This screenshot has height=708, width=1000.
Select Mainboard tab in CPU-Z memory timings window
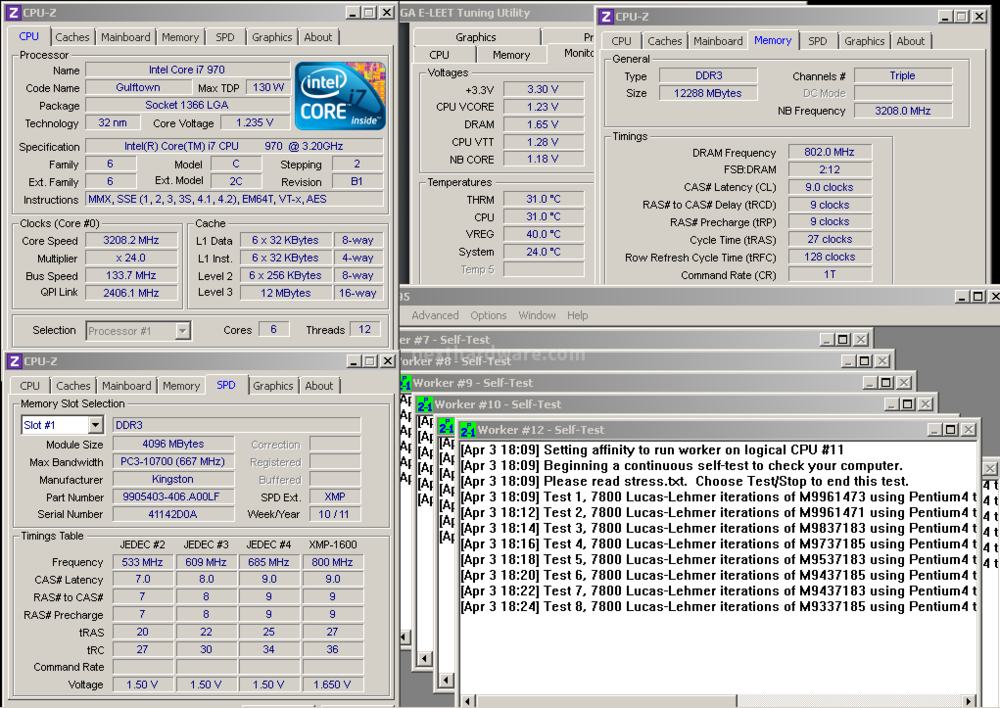pyautogui.click(x=718, y=41)
